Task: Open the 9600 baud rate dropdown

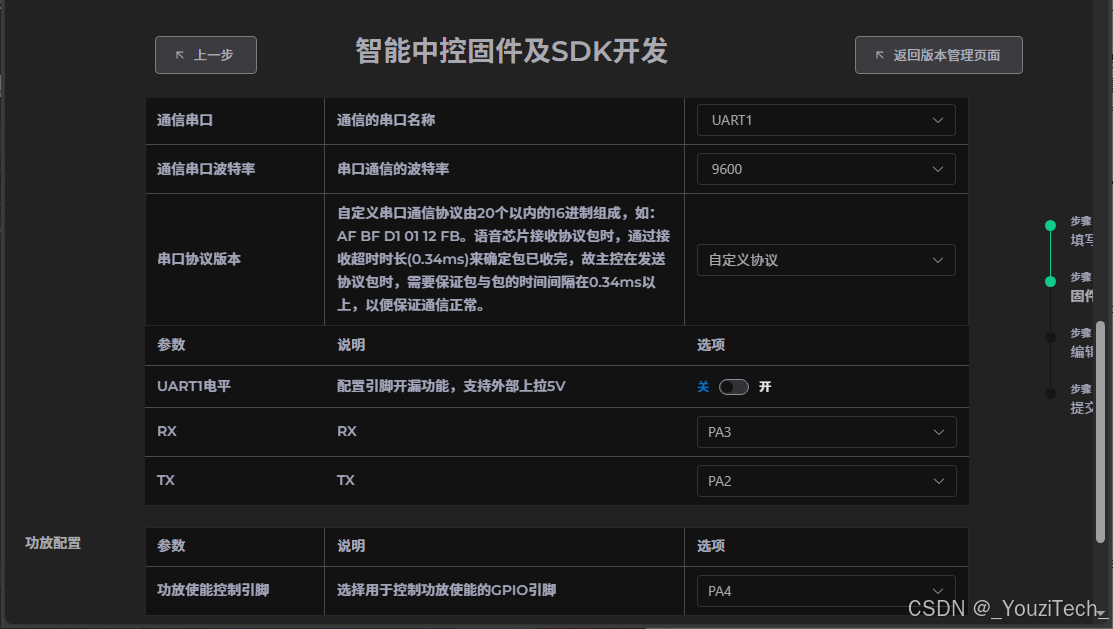Action: click(x=826, y=168)
